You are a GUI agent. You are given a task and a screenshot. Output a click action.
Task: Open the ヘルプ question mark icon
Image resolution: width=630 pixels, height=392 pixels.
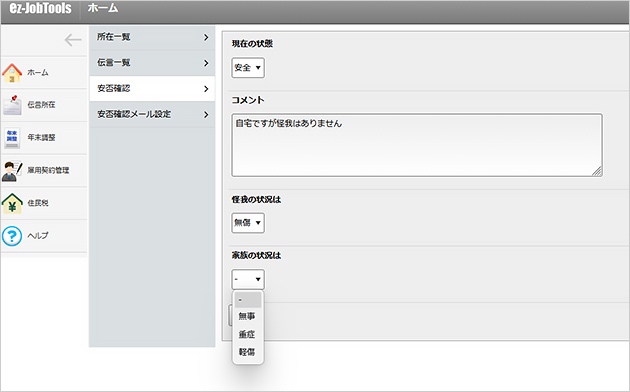(12, 236)
